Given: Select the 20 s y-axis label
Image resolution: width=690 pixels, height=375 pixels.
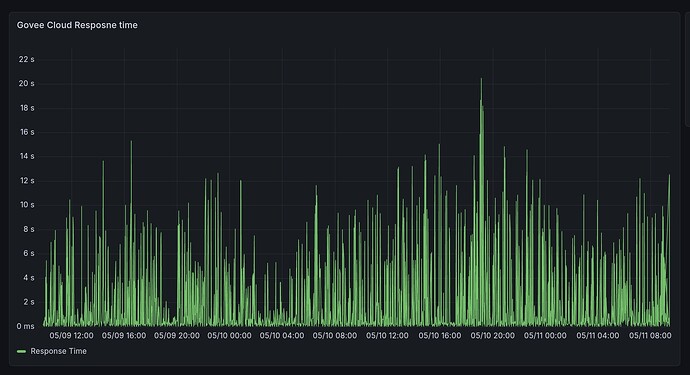Looking at the screenshot, I should pos(26,84).
